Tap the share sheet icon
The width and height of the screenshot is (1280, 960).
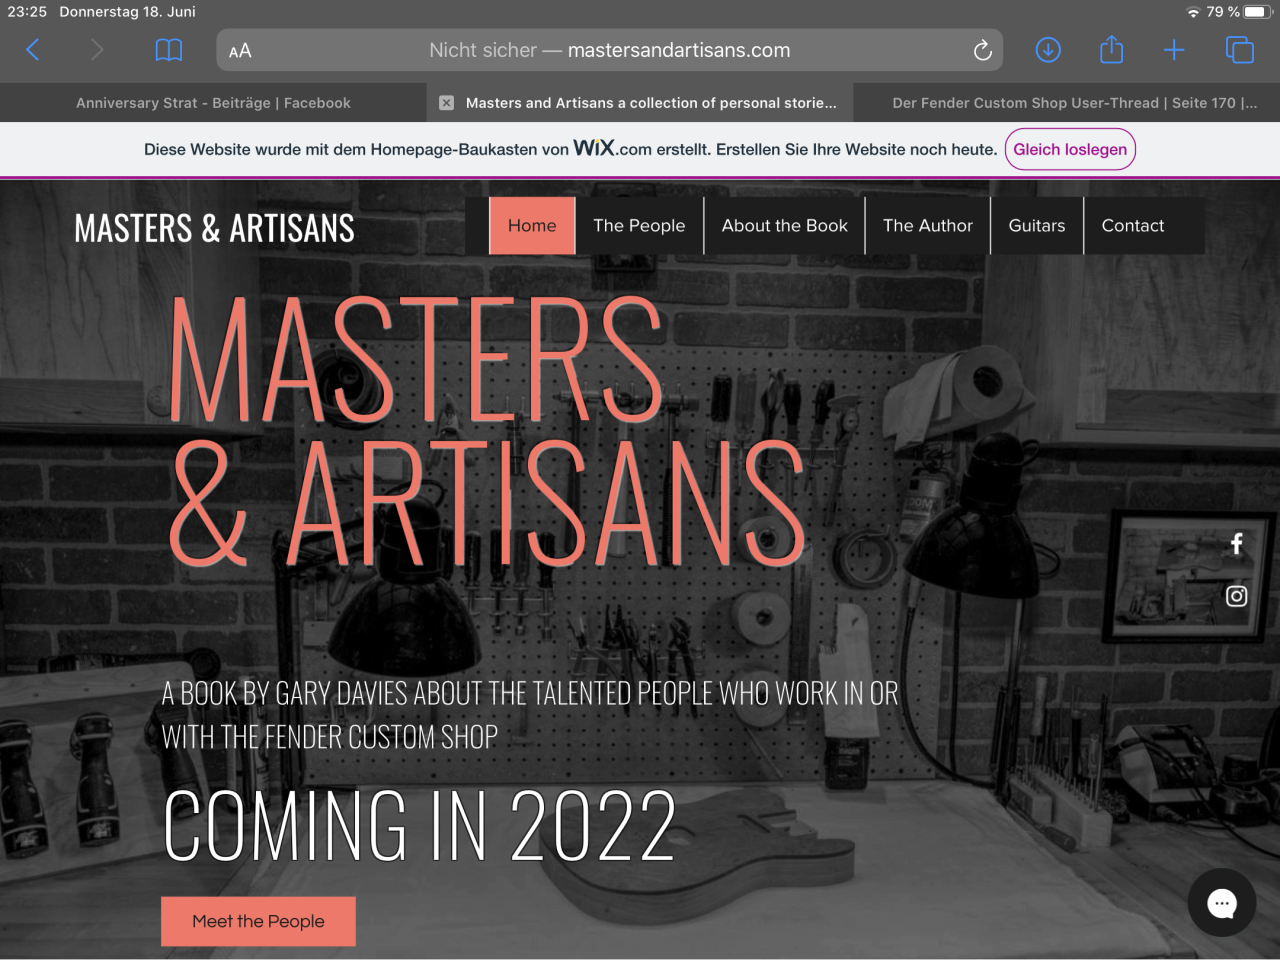[1111, 49]
